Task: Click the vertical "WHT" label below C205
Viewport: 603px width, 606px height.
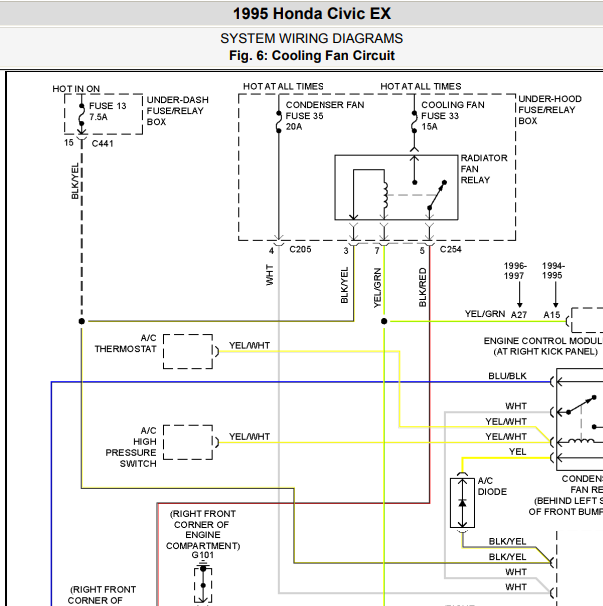Action: [x=270, y=275]
